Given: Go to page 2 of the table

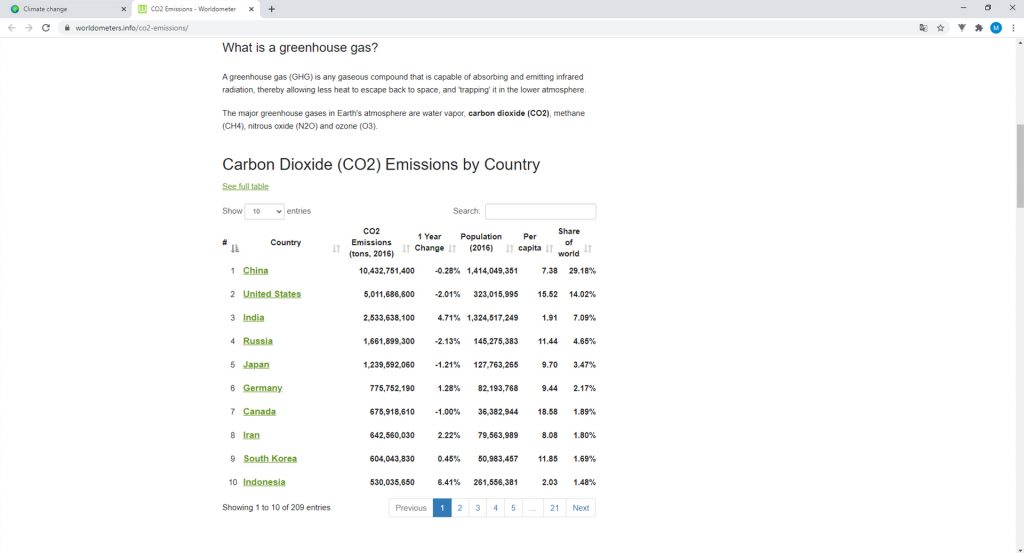Looking at the screenshot, I should [x=460, y=508].
